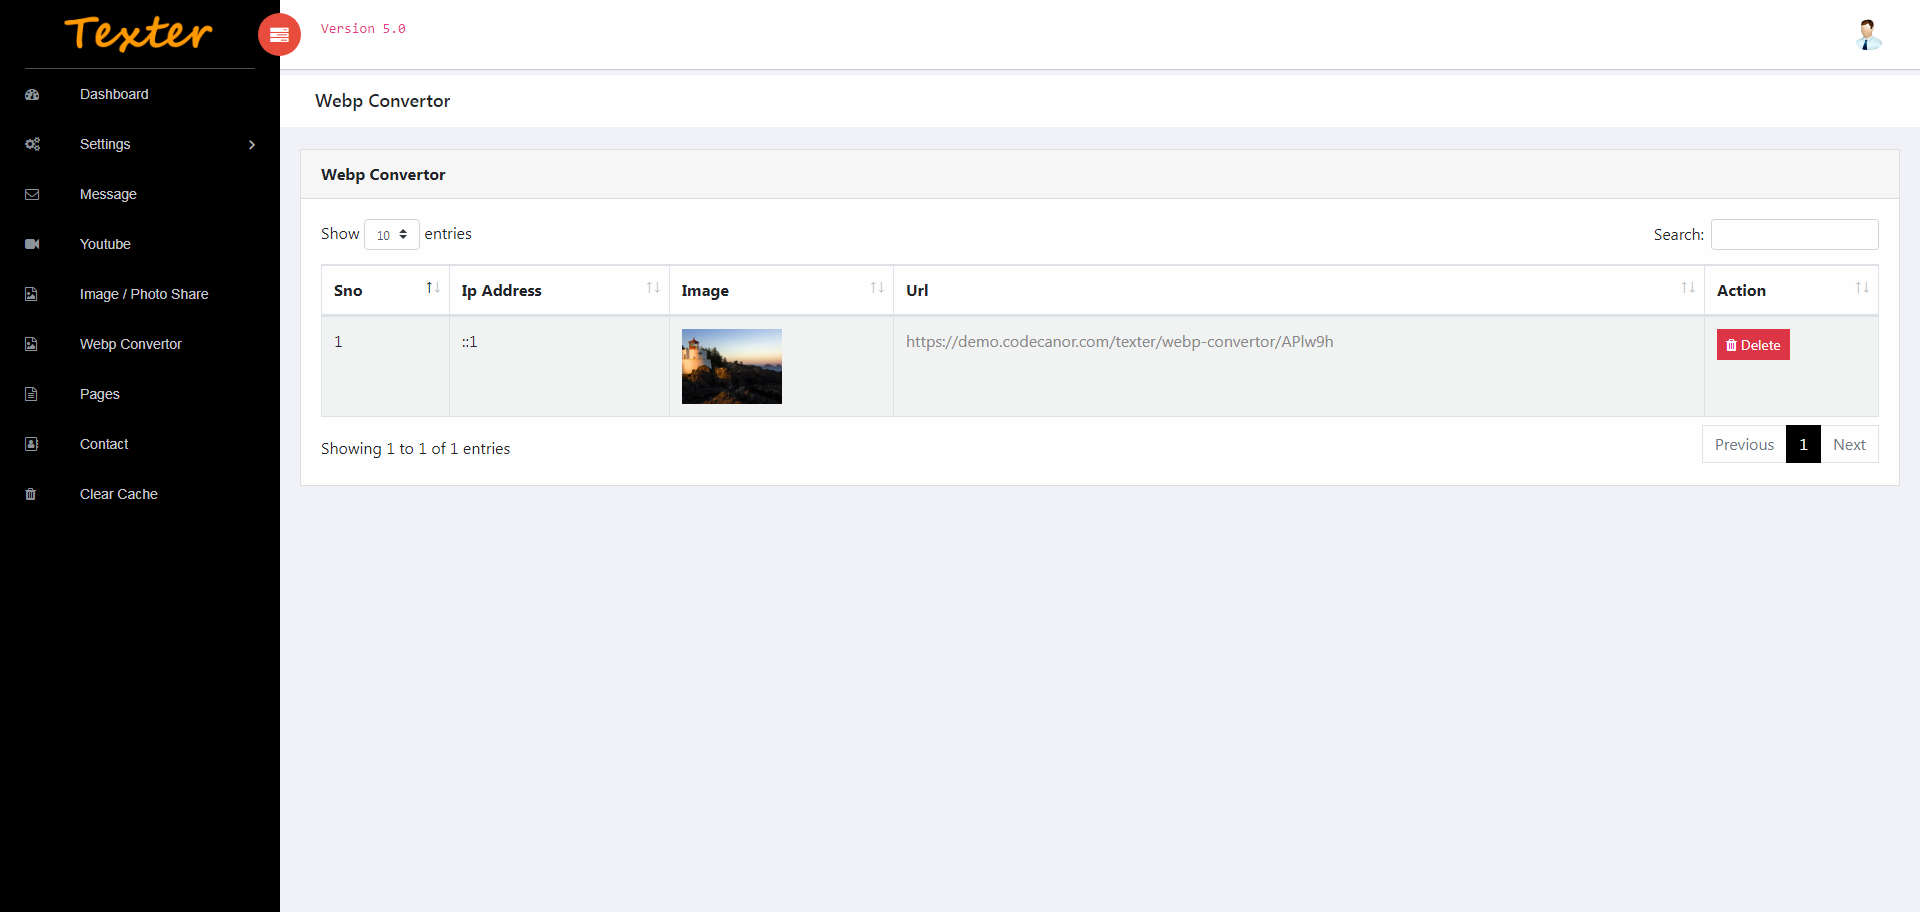Click the Image / Photo Share file icon
This screenshot has width=1920, height=912.
pos(31,295)
